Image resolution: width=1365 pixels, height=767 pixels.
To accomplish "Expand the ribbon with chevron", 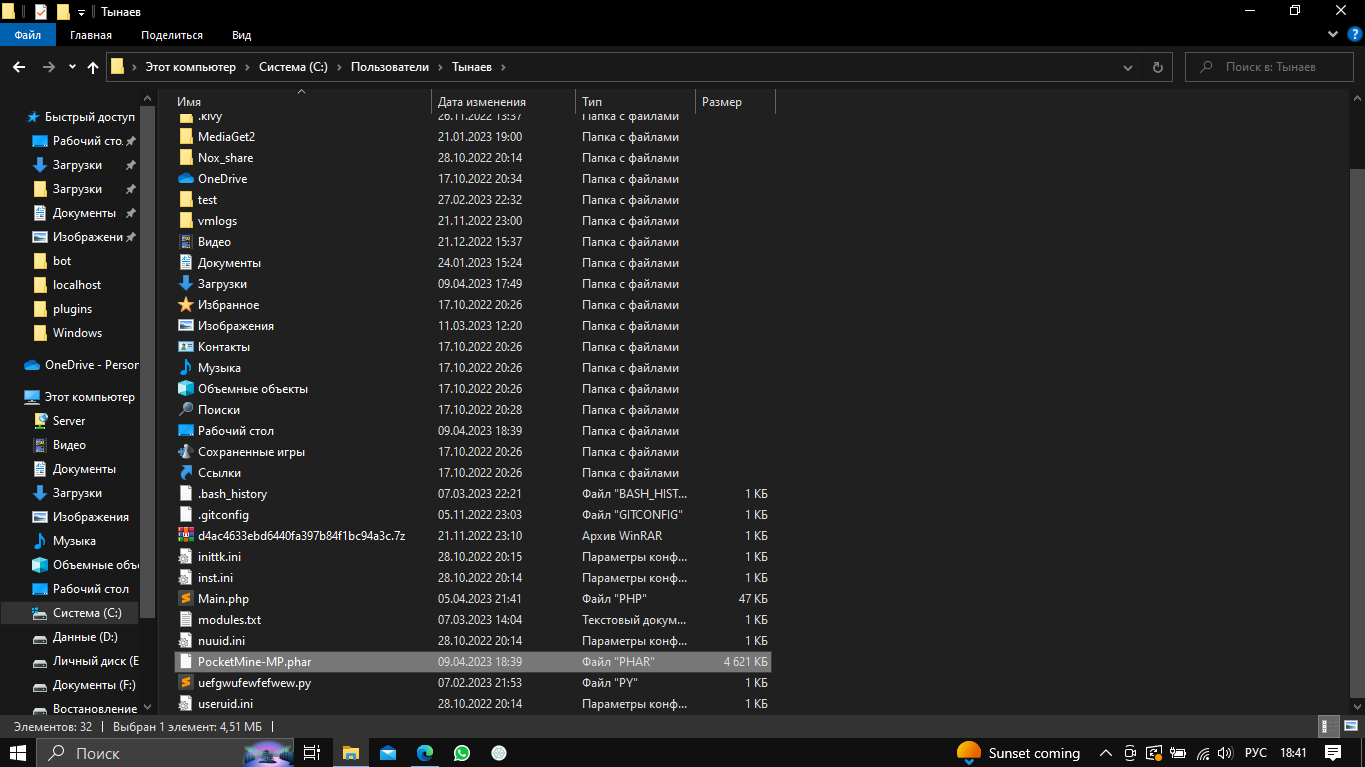I will pos(1332,35).
